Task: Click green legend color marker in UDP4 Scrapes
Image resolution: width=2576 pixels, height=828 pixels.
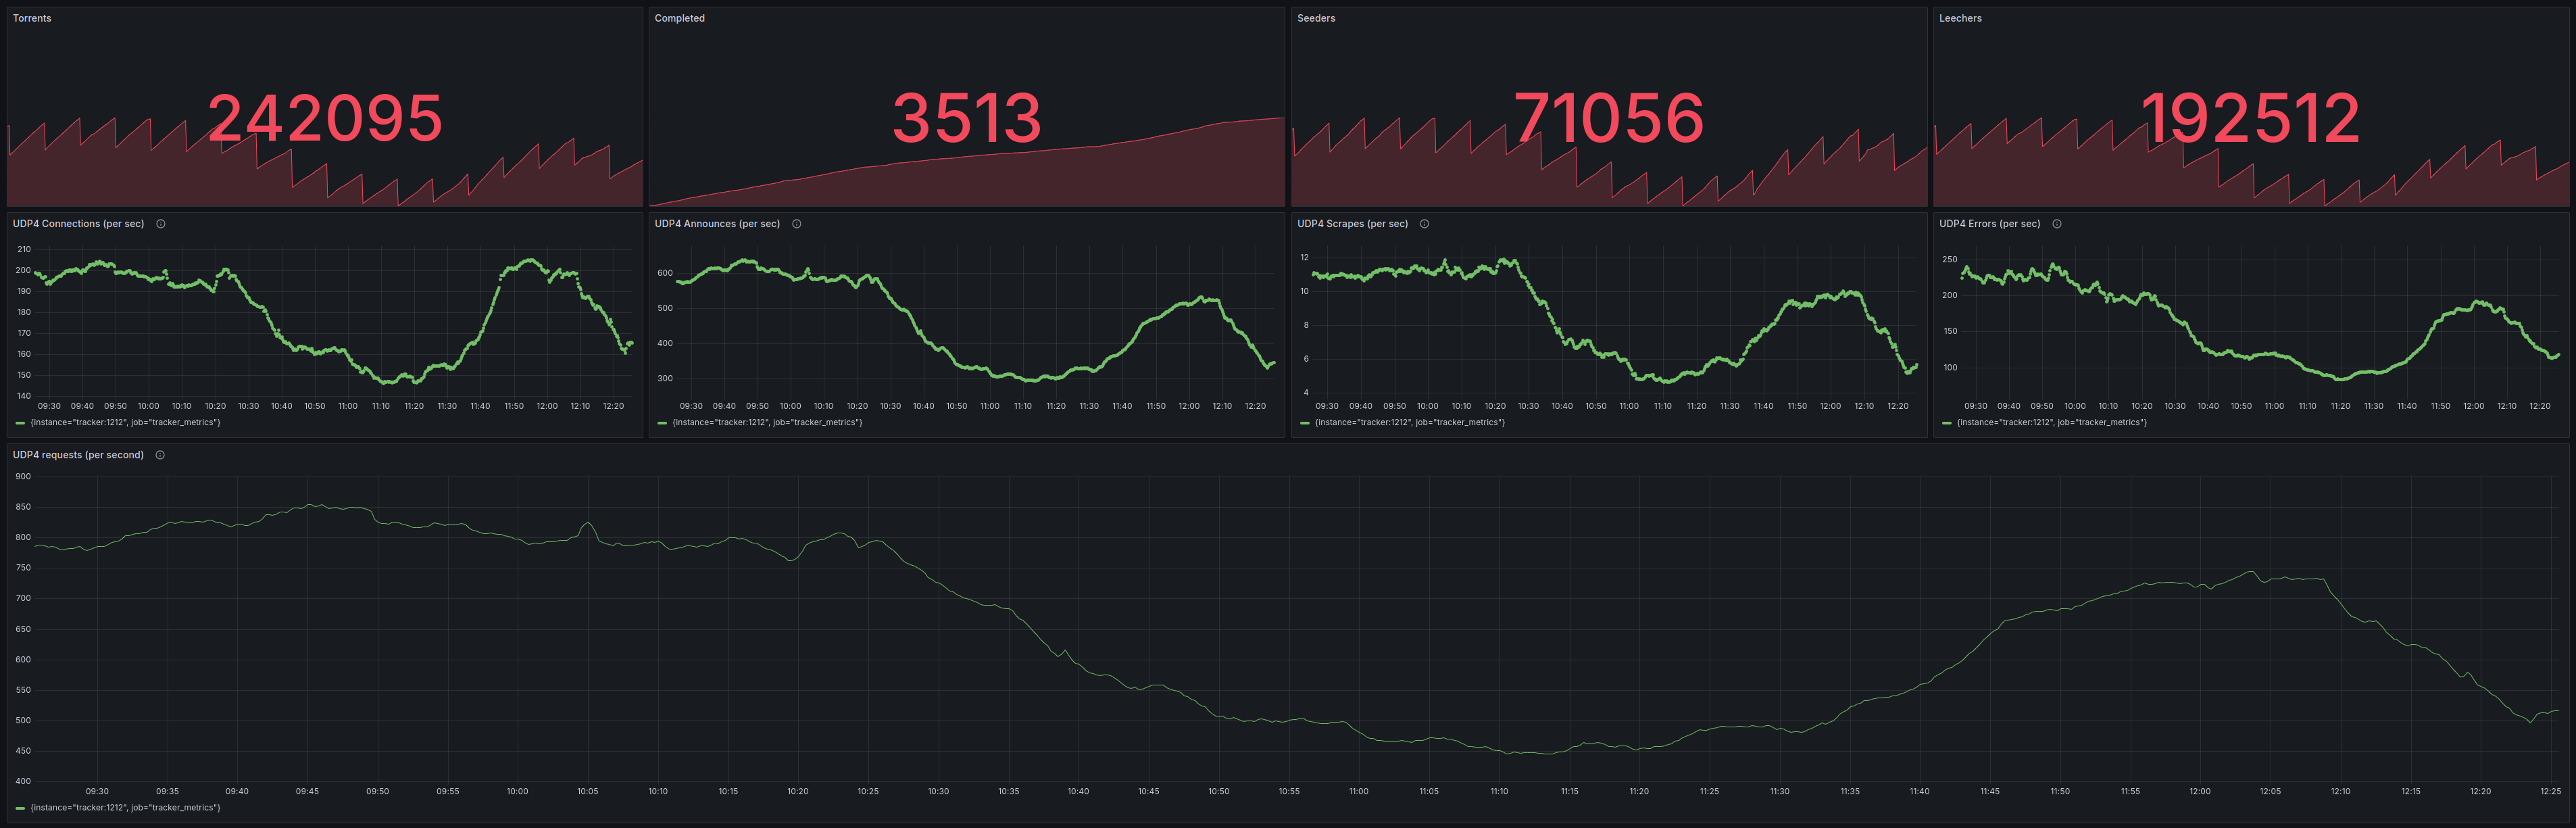Action: pyautogui.click(x=1304, y=423)
